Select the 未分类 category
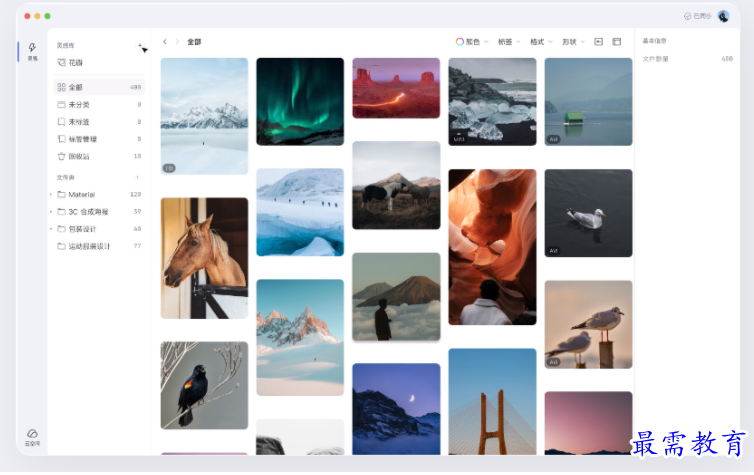 [x=99, y=104]
